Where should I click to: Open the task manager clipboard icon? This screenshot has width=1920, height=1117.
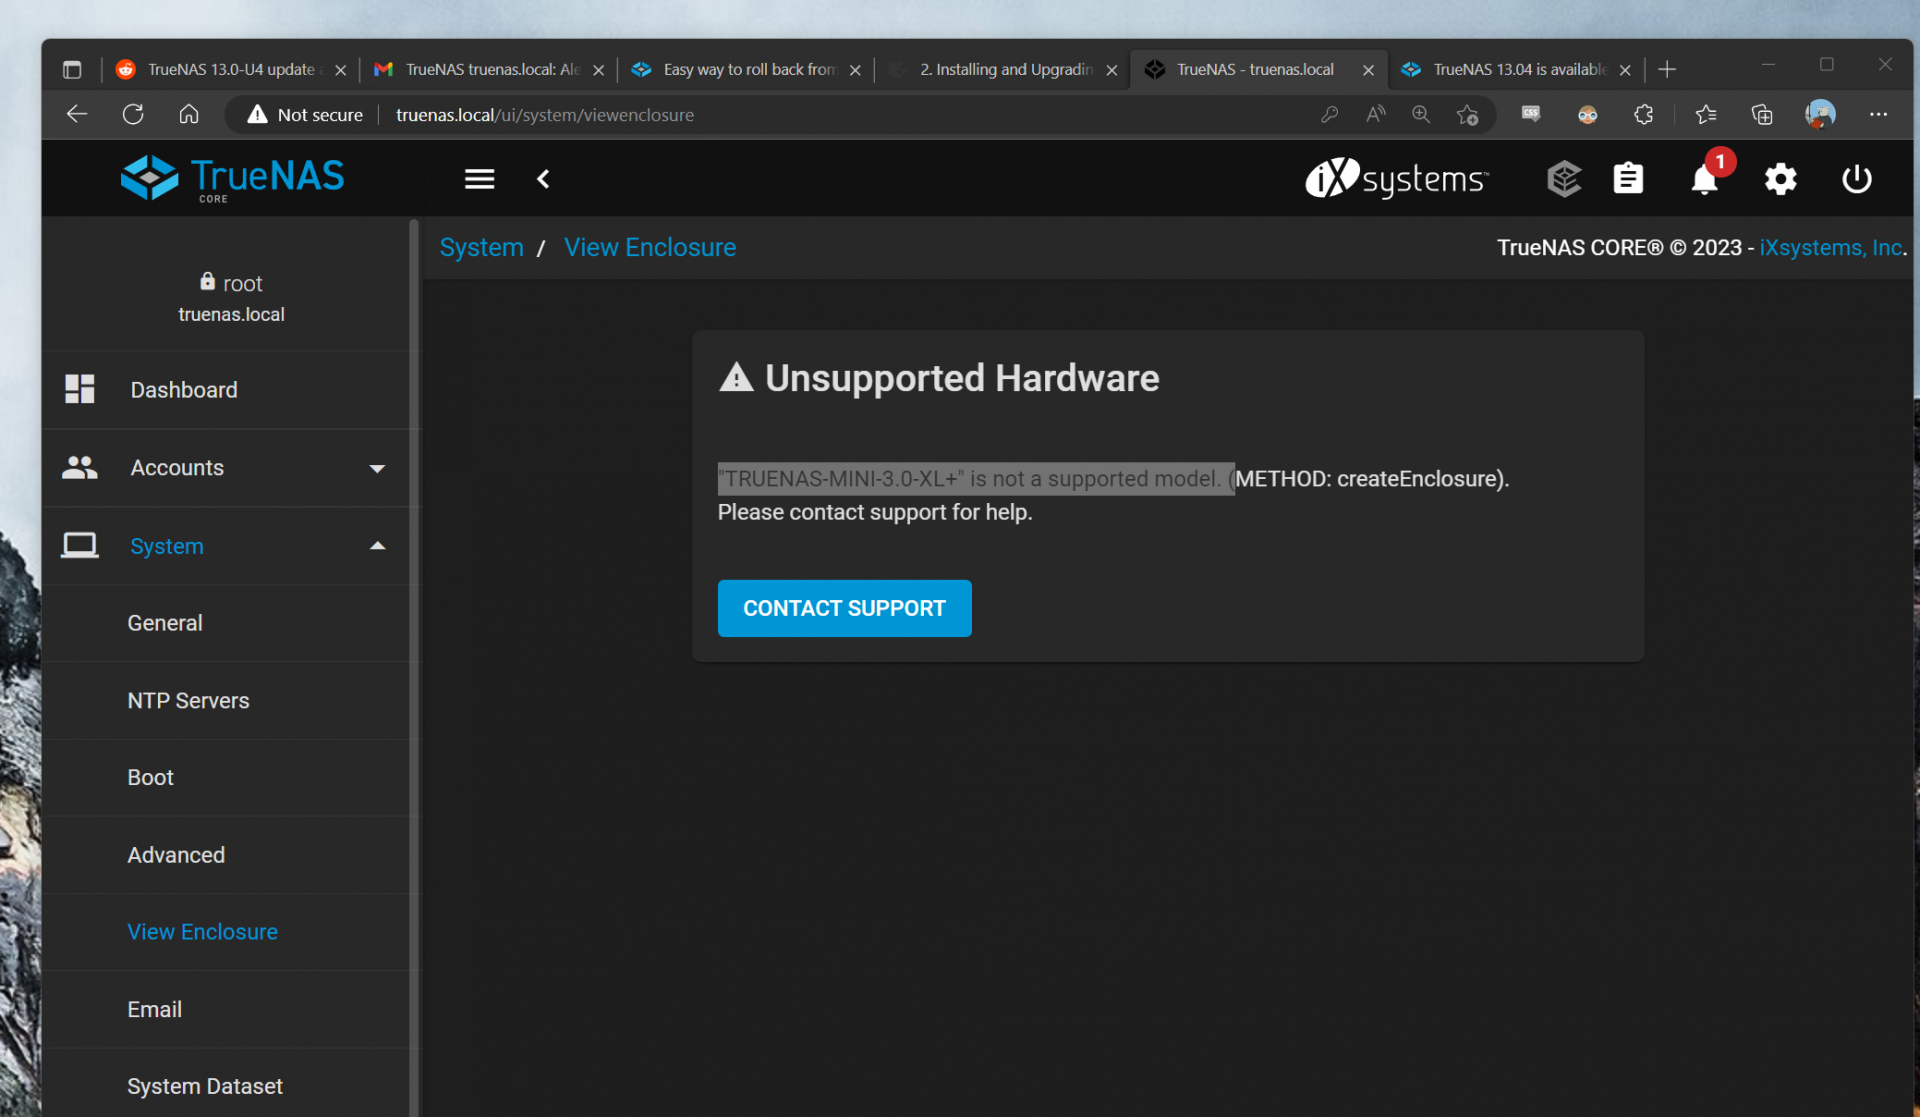click(1628, 179)
